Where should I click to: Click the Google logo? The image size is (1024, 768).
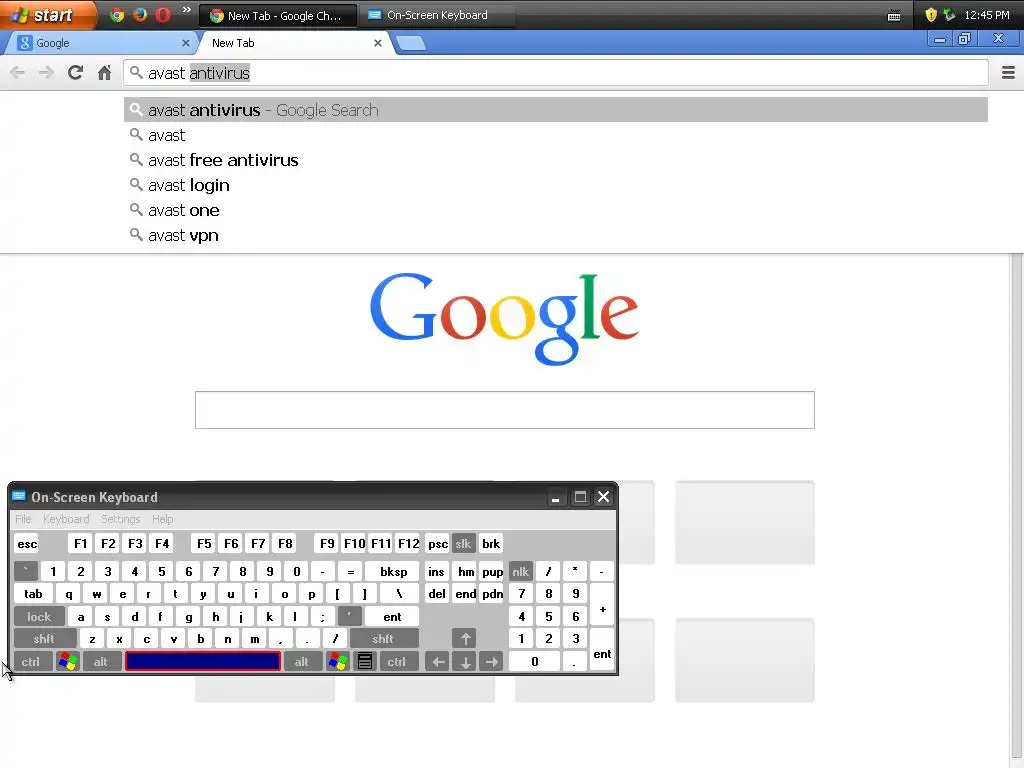pyautogui.click(x=504, y=318)
